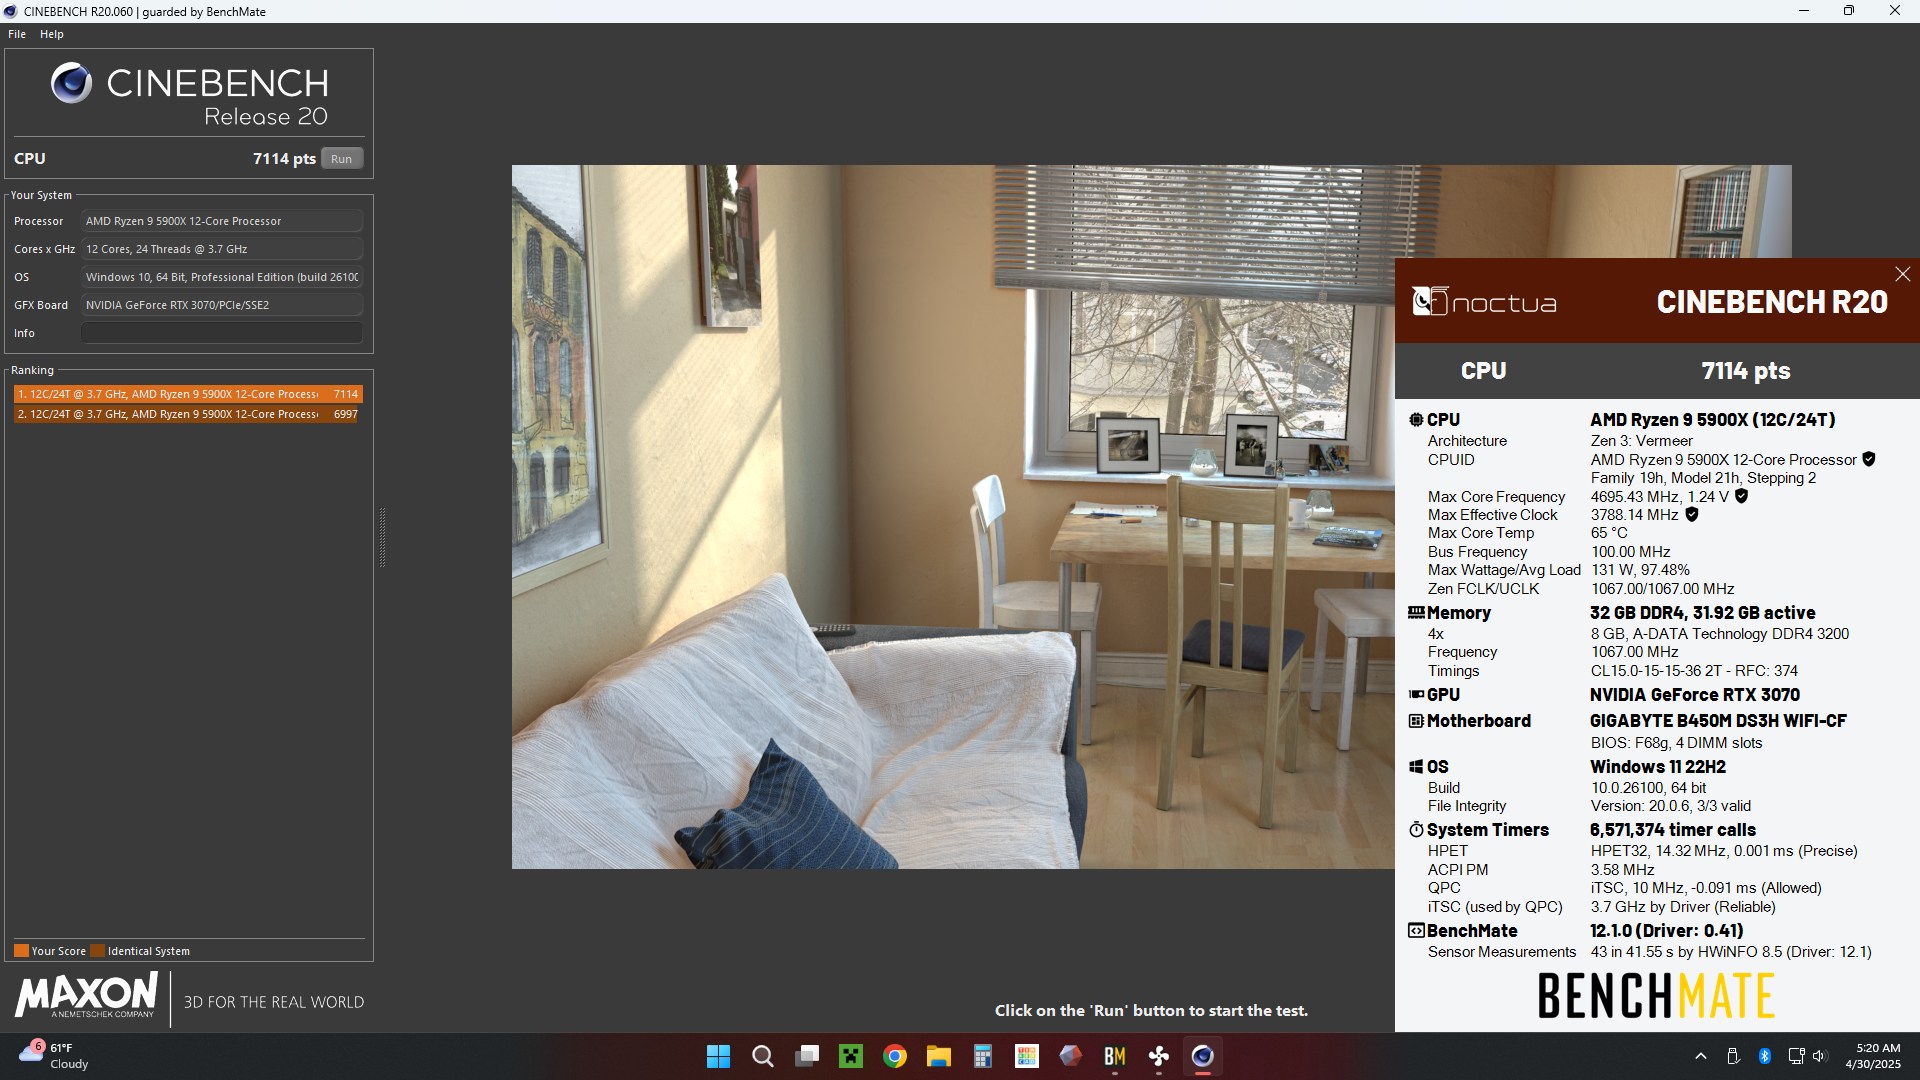Click the volume speaker tray icon
1920x1080 pixels.
[1819, 1056]
